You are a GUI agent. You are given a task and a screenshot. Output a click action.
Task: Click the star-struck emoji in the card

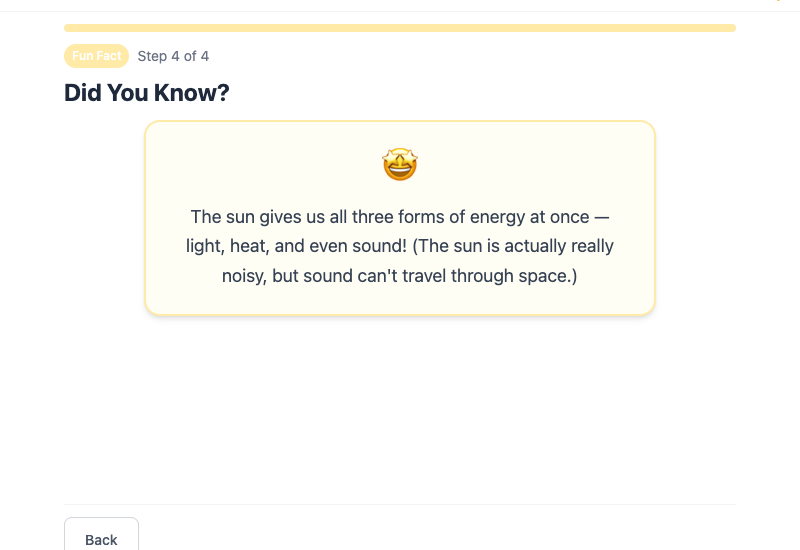[x=400, y=165]
